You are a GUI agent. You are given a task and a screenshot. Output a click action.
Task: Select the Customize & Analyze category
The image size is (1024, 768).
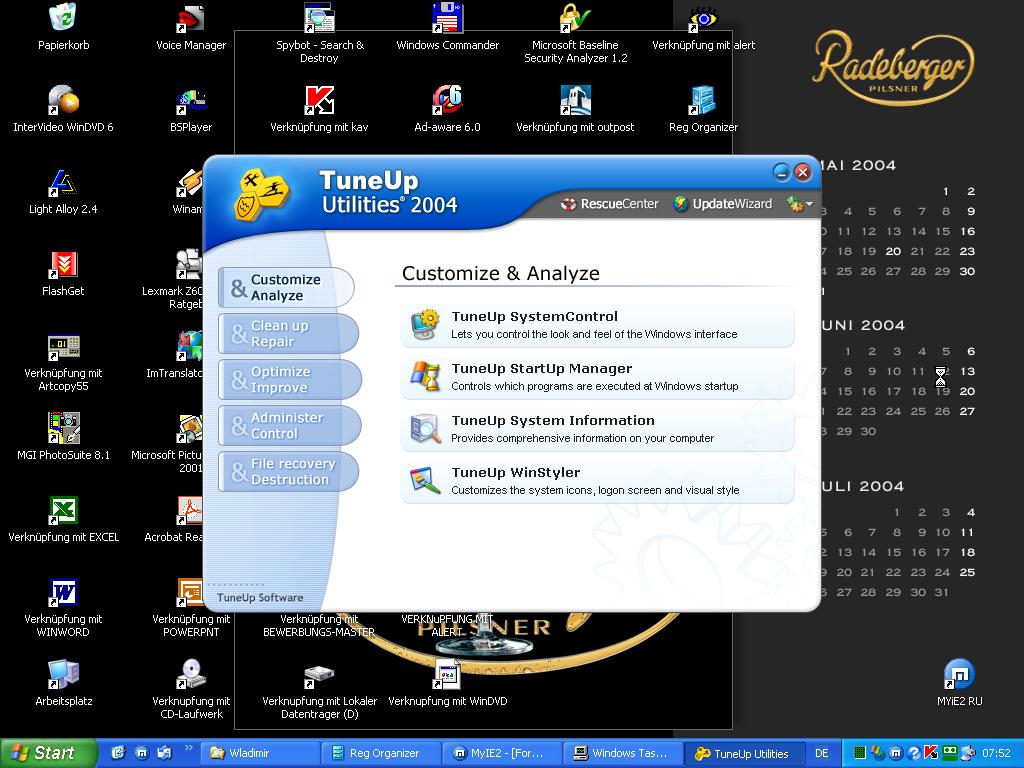pos(286,287)
